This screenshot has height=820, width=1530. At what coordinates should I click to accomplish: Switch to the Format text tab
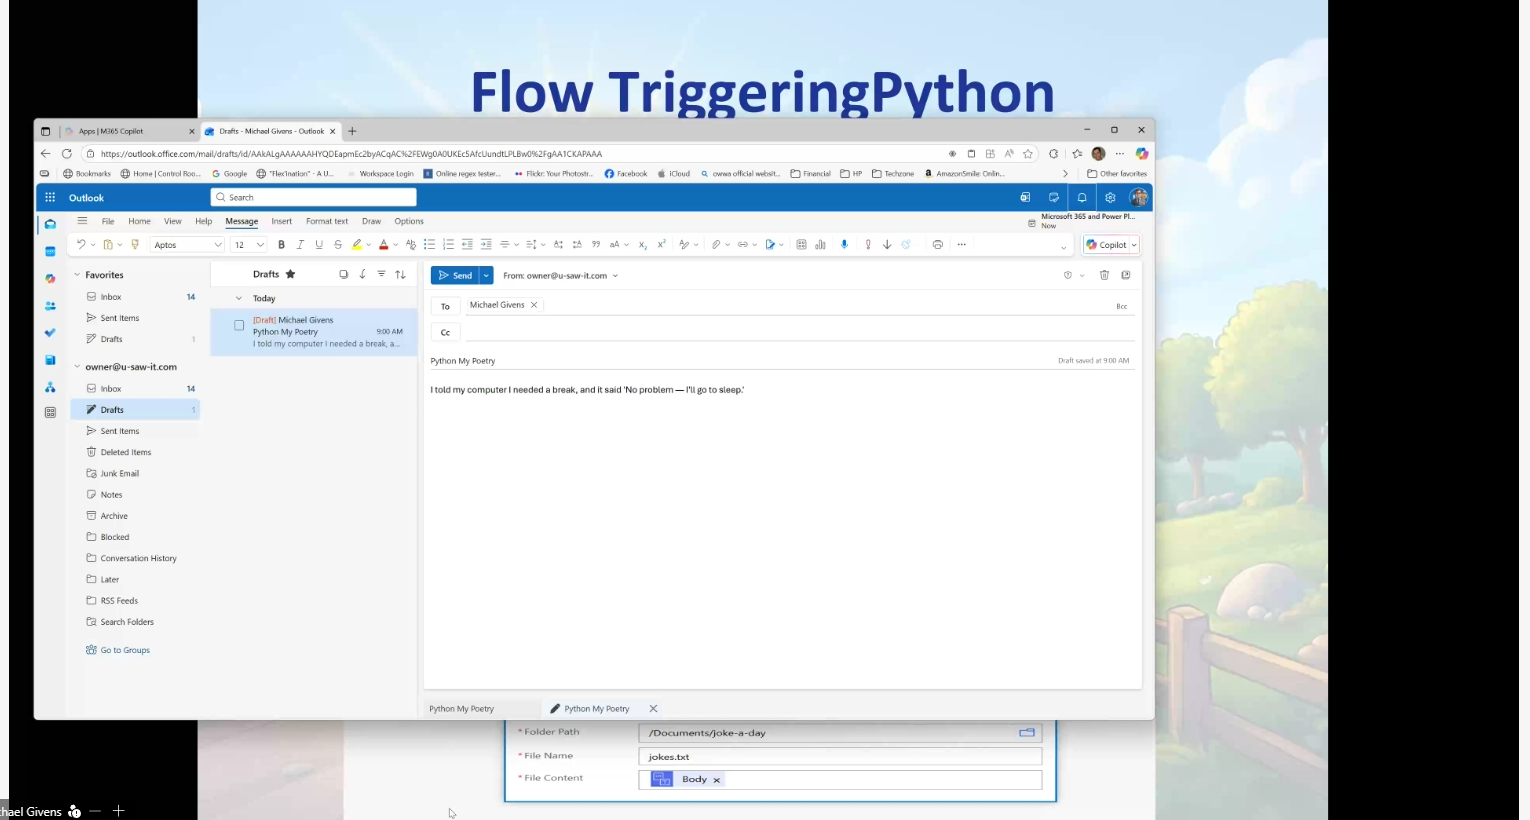pyautogui.click(x=327, y=221)
